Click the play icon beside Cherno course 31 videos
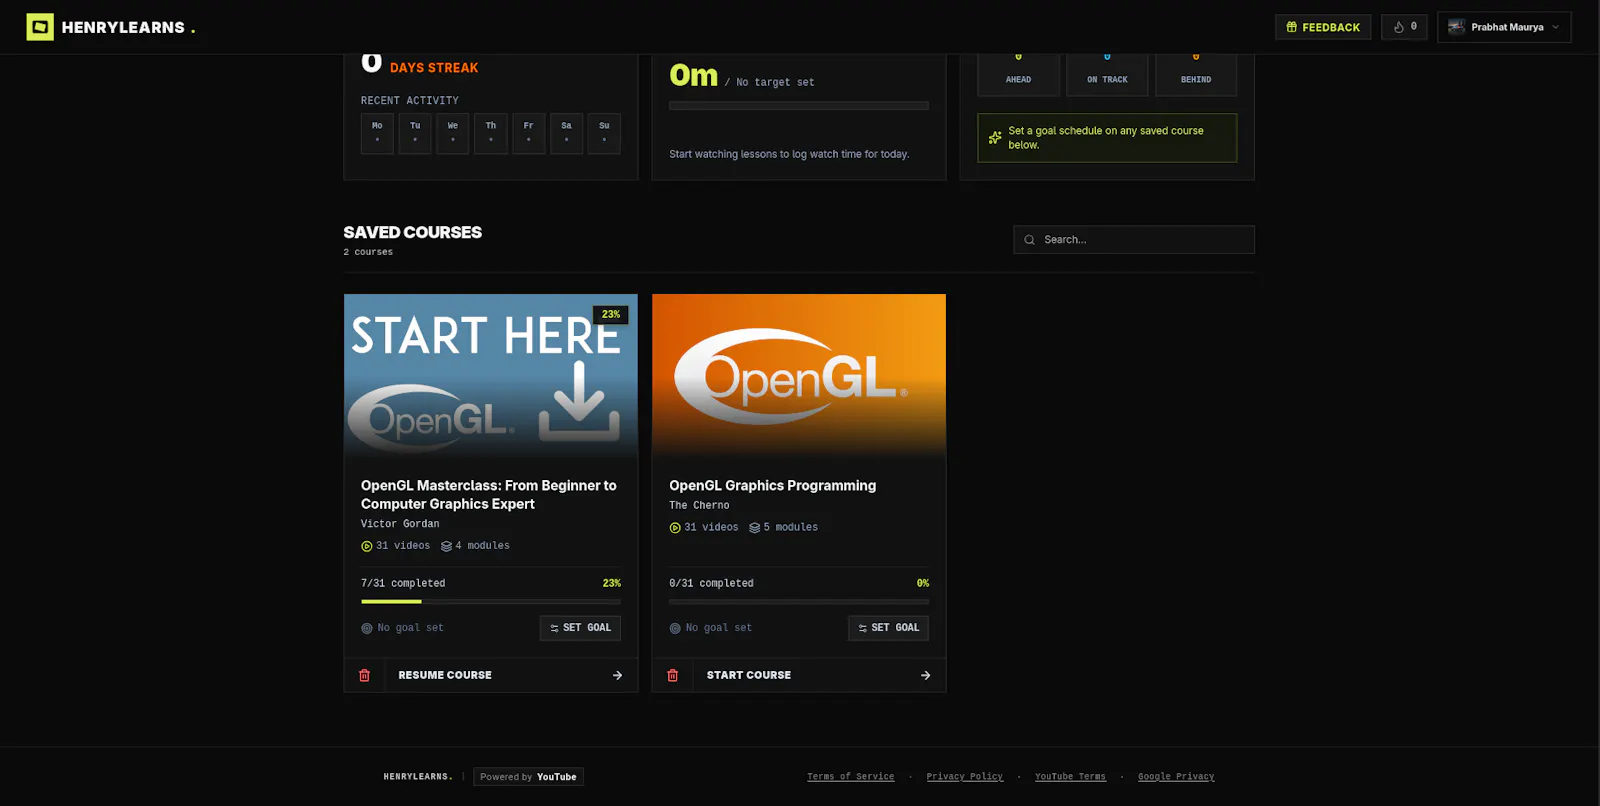This screenshot has width=1600, height=806. click(675, 528)
